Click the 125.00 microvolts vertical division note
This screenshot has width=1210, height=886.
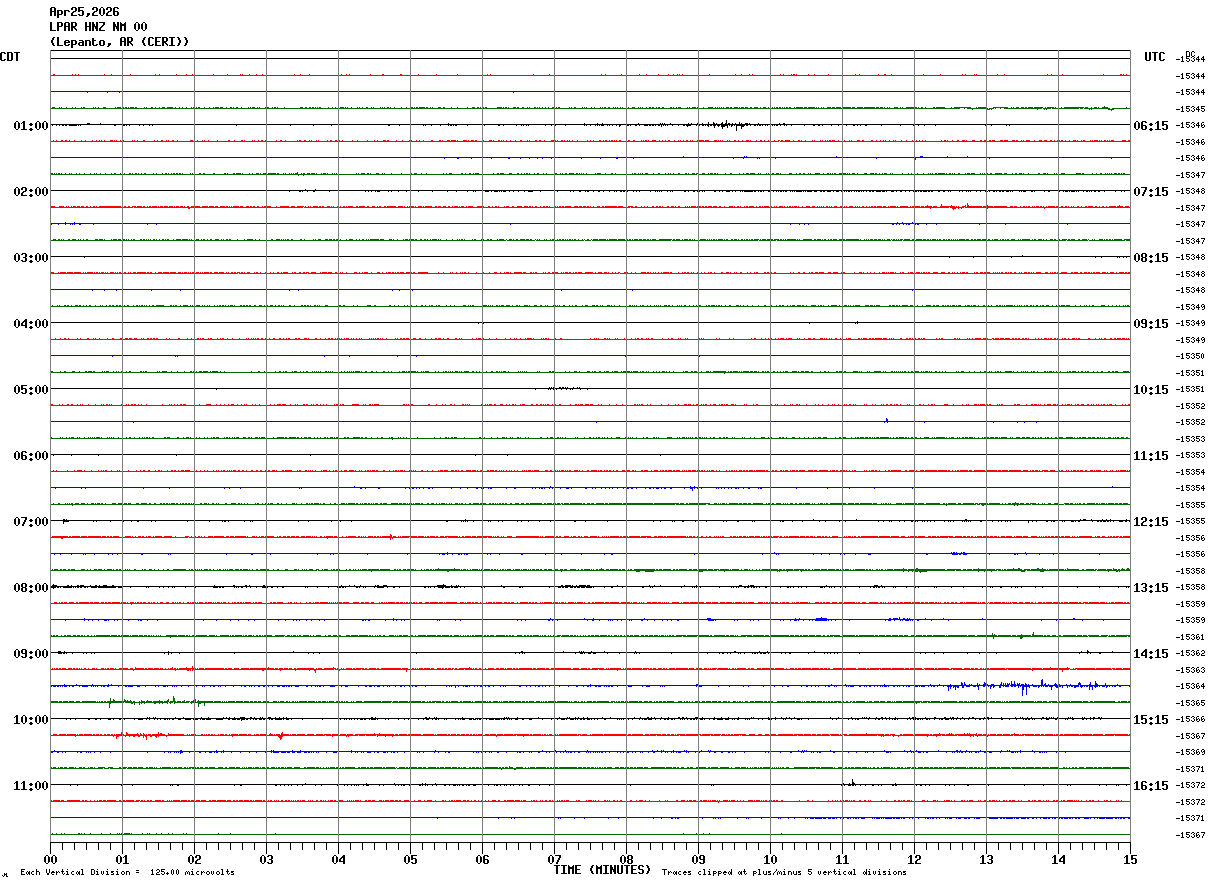(x=127, y=873)
